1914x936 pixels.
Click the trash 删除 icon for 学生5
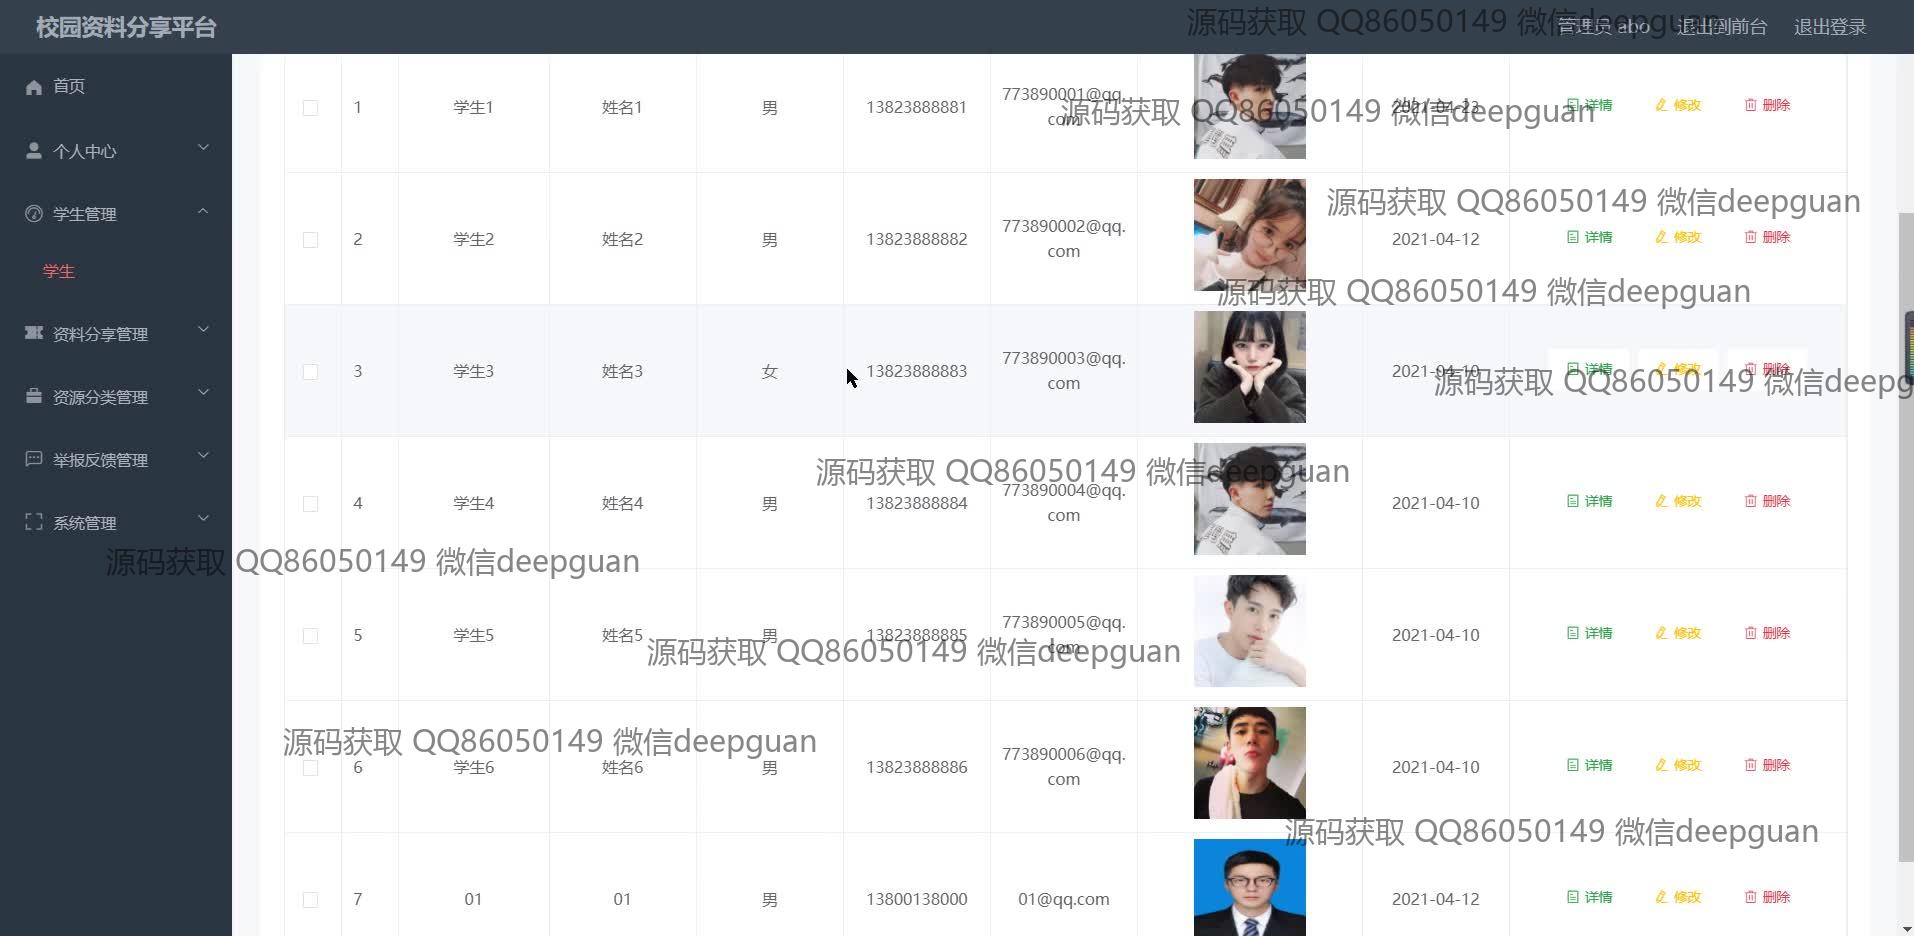tap(1750, 633)
